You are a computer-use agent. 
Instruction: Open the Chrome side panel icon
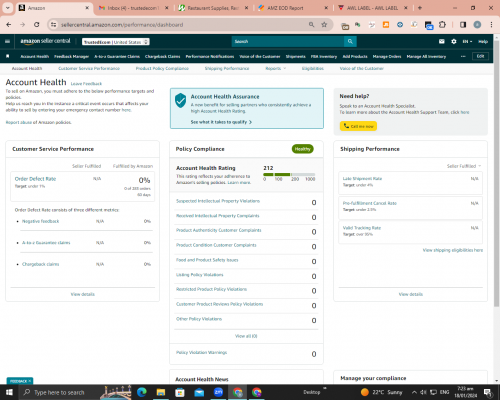coord(463,25)
